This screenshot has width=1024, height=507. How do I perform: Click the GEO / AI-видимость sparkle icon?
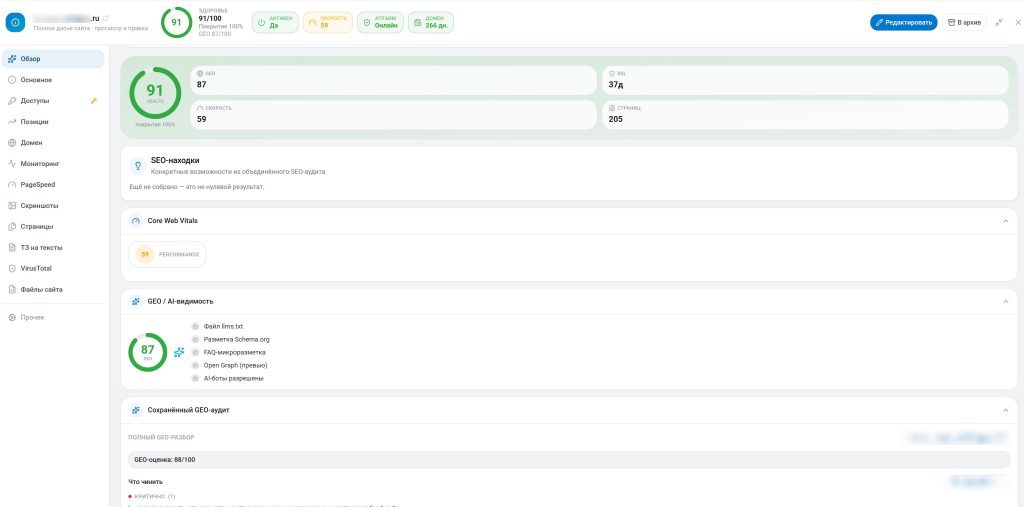136,302
